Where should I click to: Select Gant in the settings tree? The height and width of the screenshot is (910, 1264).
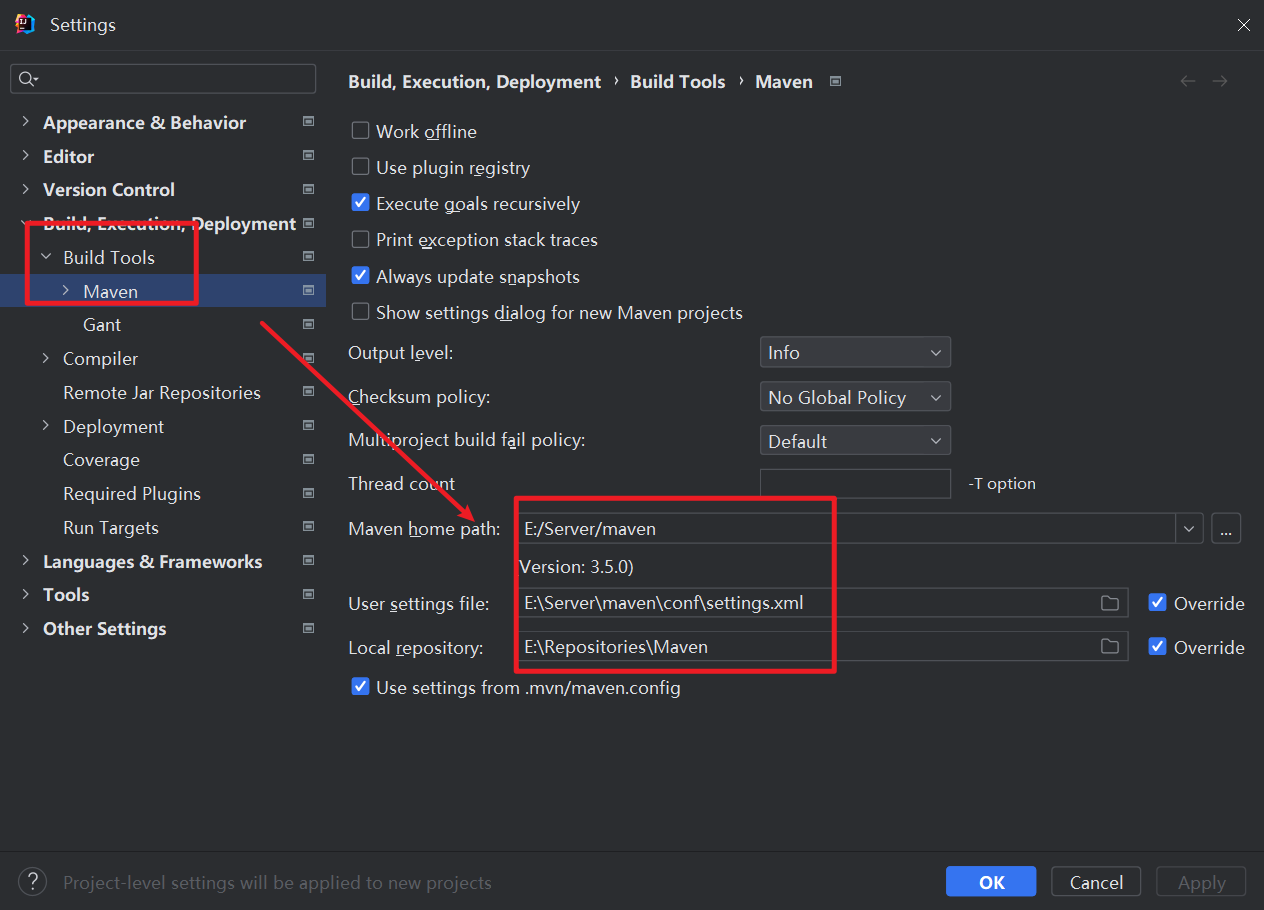click(x=102, y=325)
